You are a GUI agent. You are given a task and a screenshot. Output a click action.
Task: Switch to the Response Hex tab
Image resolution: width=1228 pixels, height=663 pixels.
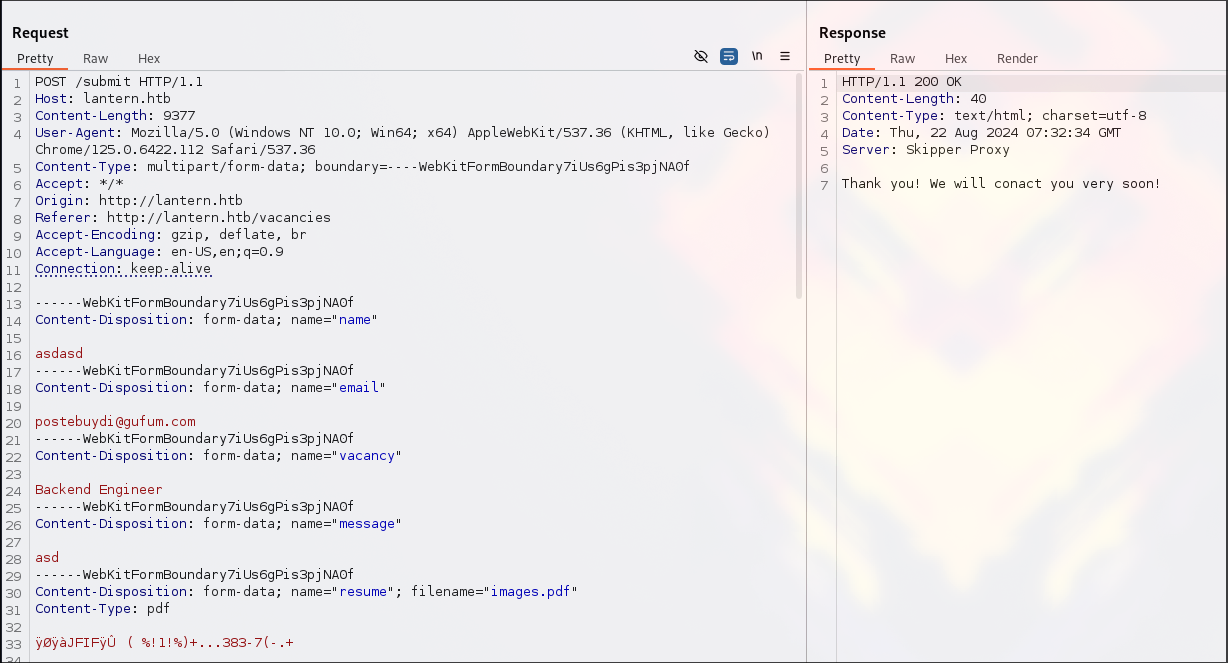[956, 59]
